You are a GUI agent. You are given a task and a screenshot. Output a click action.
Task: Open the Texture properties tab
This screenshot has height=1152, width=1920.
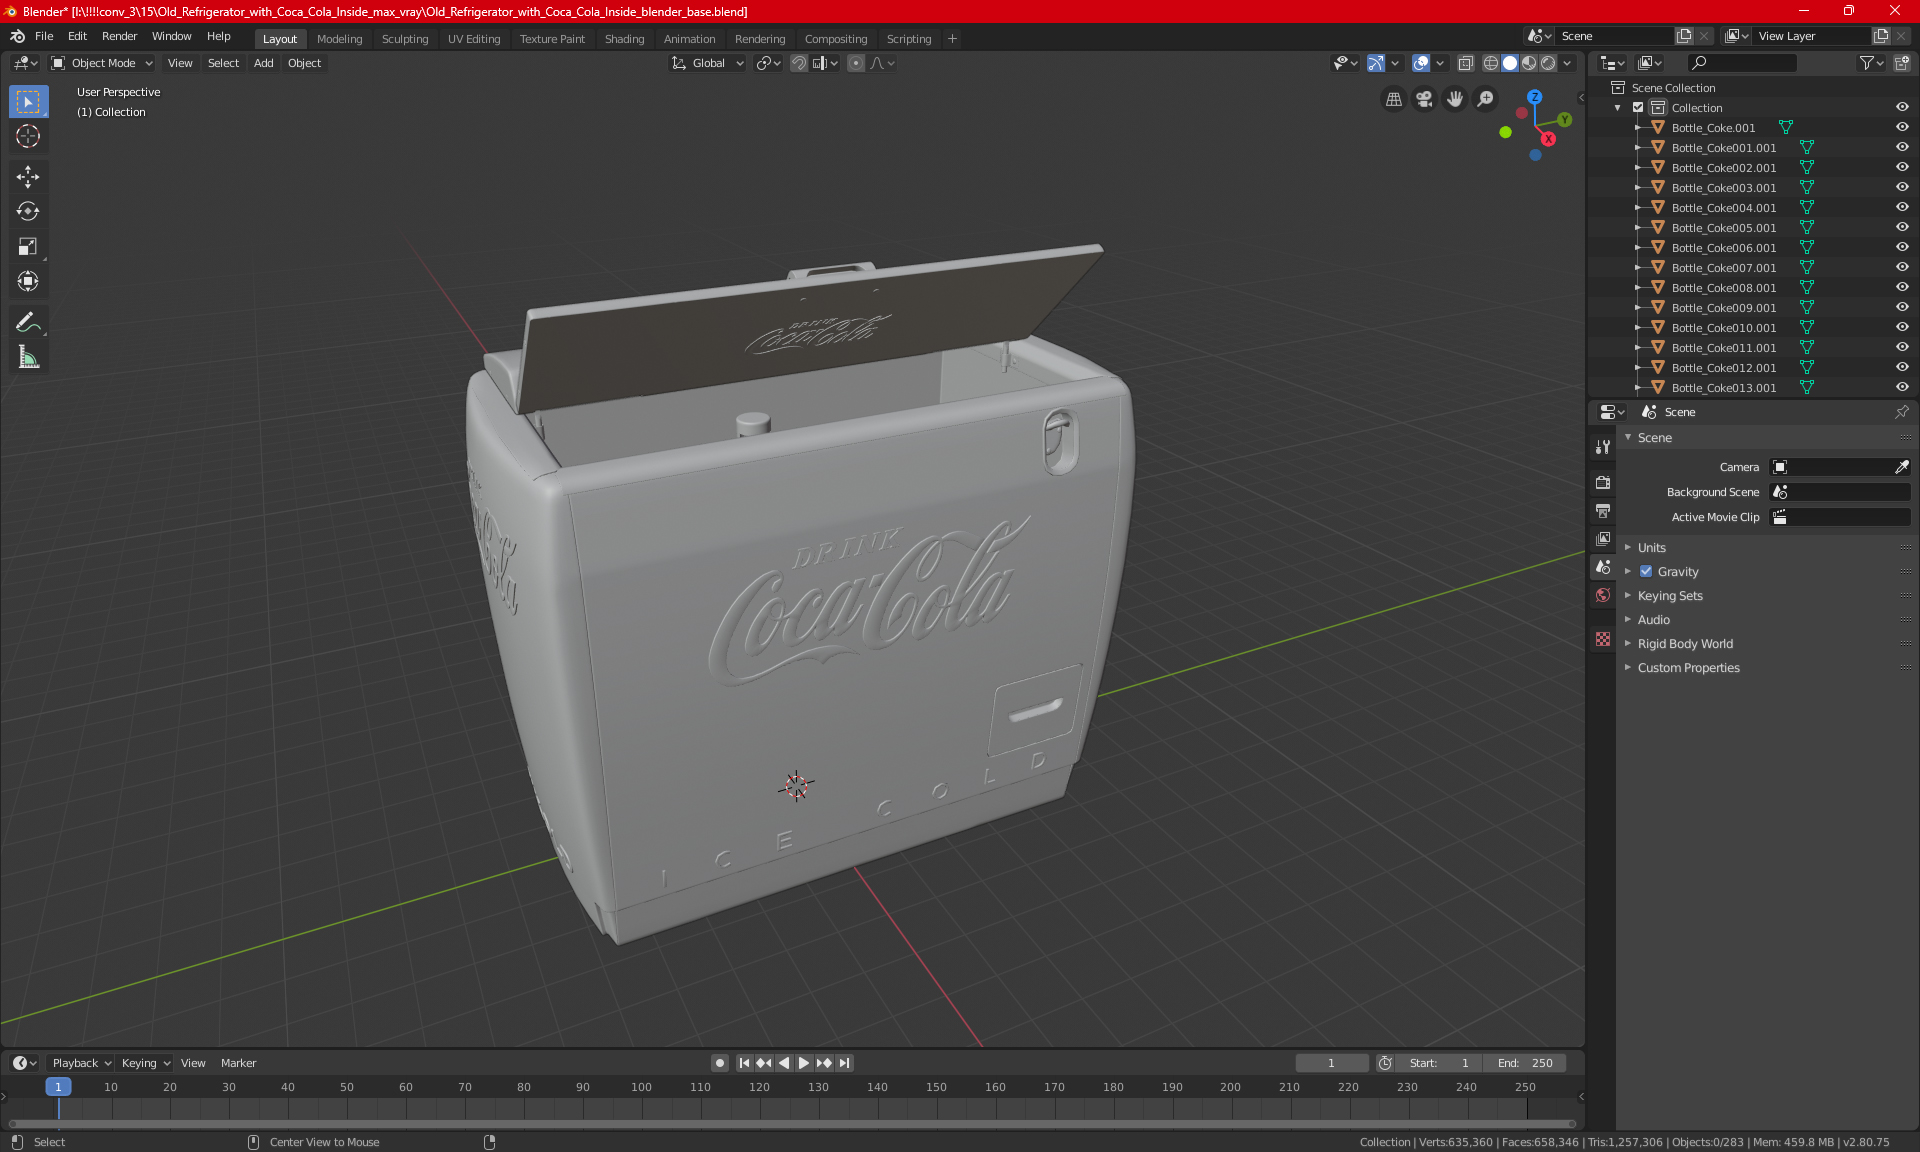click(1603, 639)
